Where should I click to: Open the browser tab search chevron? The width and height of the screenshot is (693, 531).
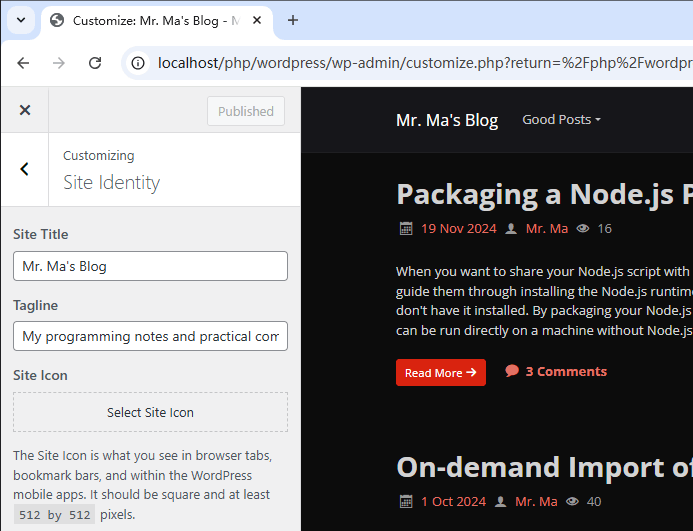(21, 20)
